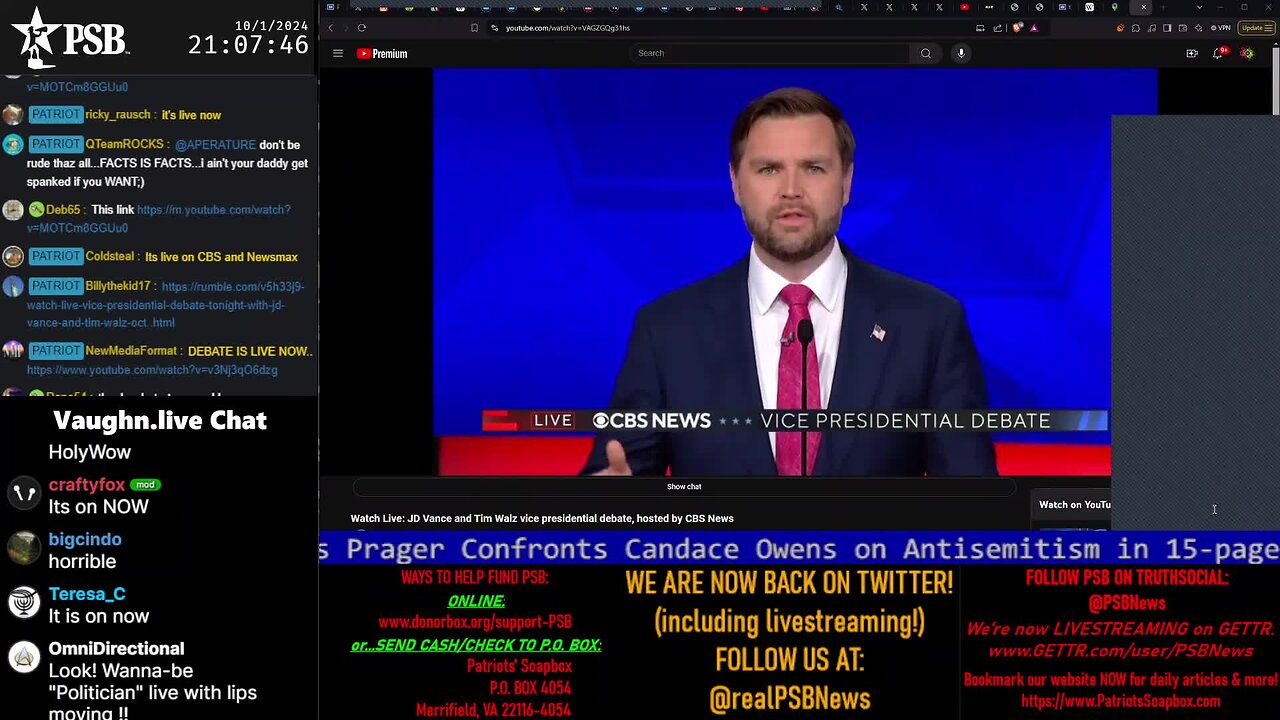This screenshot has width=1280, height=720.
Task: Click the Show chat button
Action: coord(684,487)
